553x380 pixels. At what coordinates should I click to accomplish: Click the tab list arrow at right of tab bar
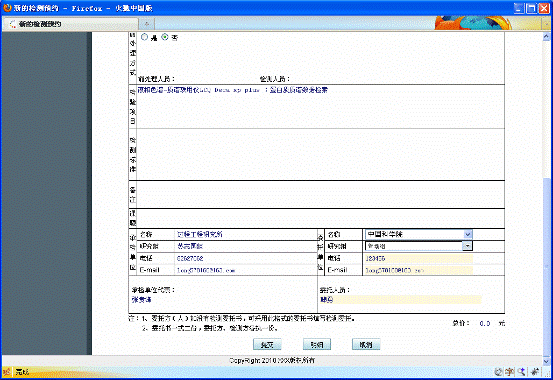click(546, 24)
